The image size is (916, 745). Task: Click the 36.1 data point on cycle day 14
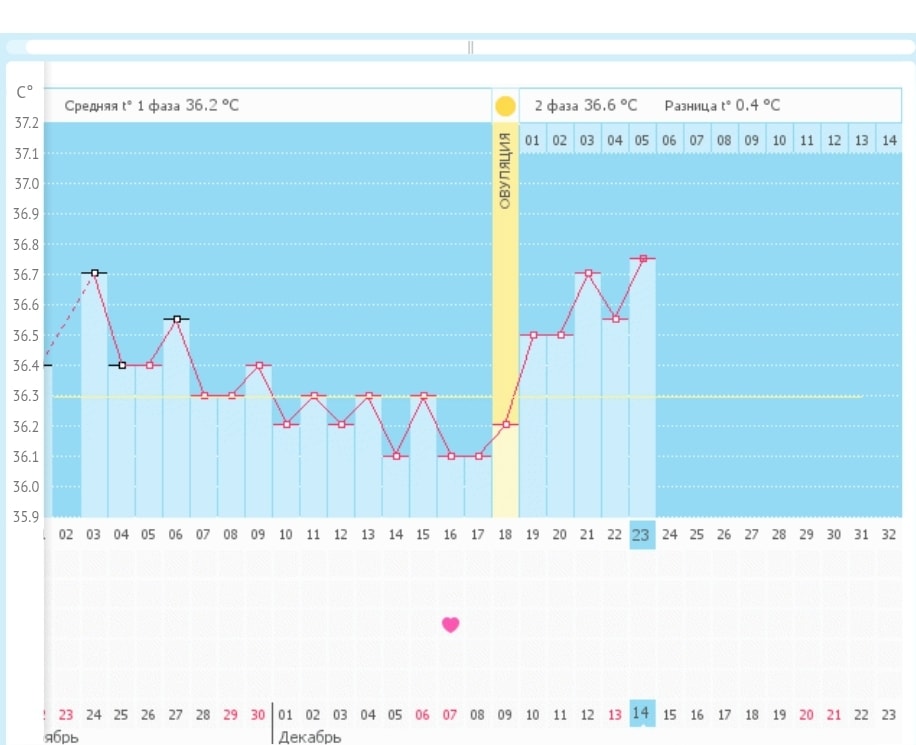coord(397,456)
